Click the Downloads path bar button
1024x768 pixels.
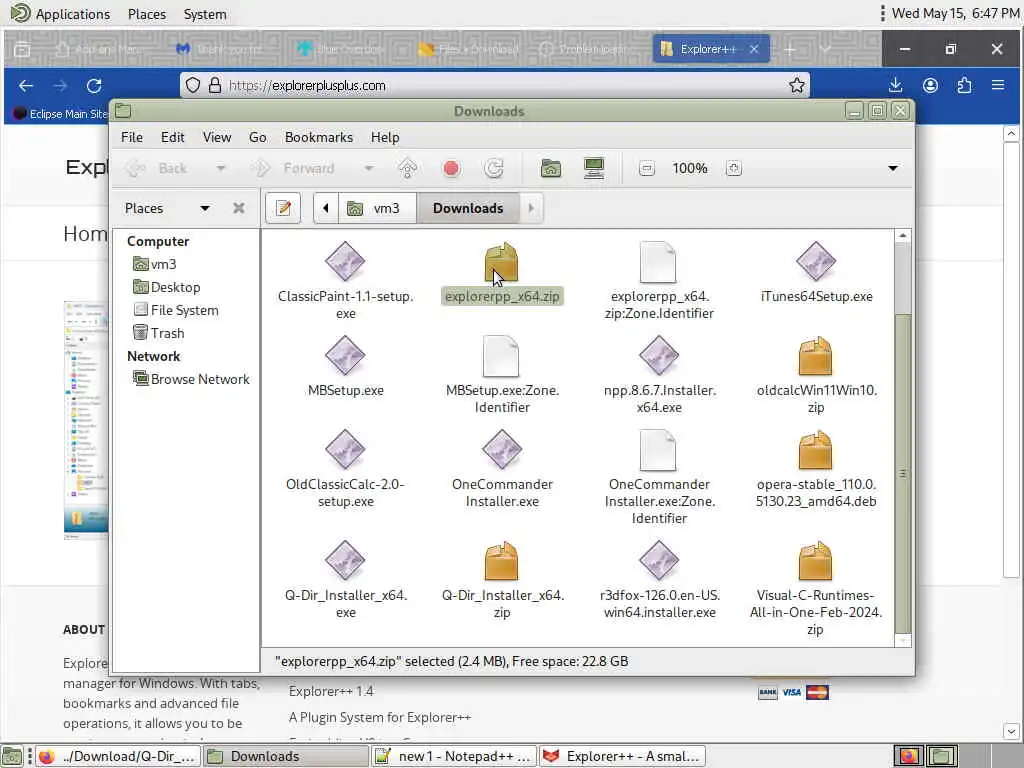click(468, 208)
